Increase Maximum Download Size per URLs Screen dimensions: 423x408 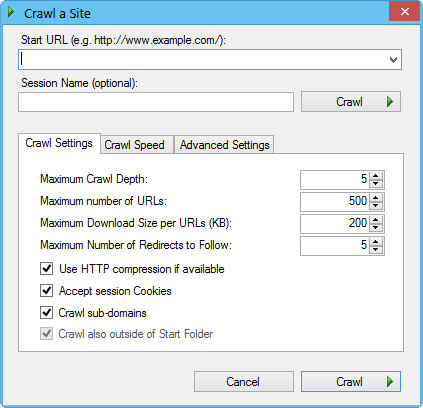[376, 220]
